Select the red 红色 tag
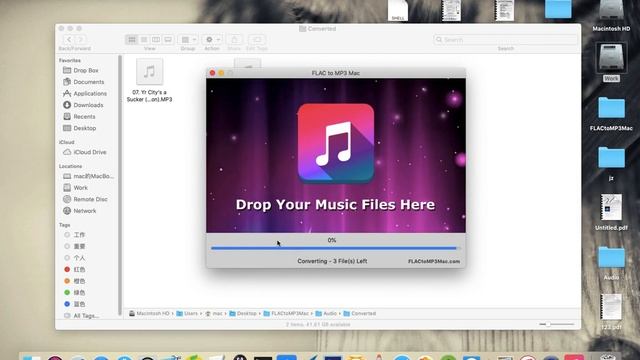 (x=75, y=269)
